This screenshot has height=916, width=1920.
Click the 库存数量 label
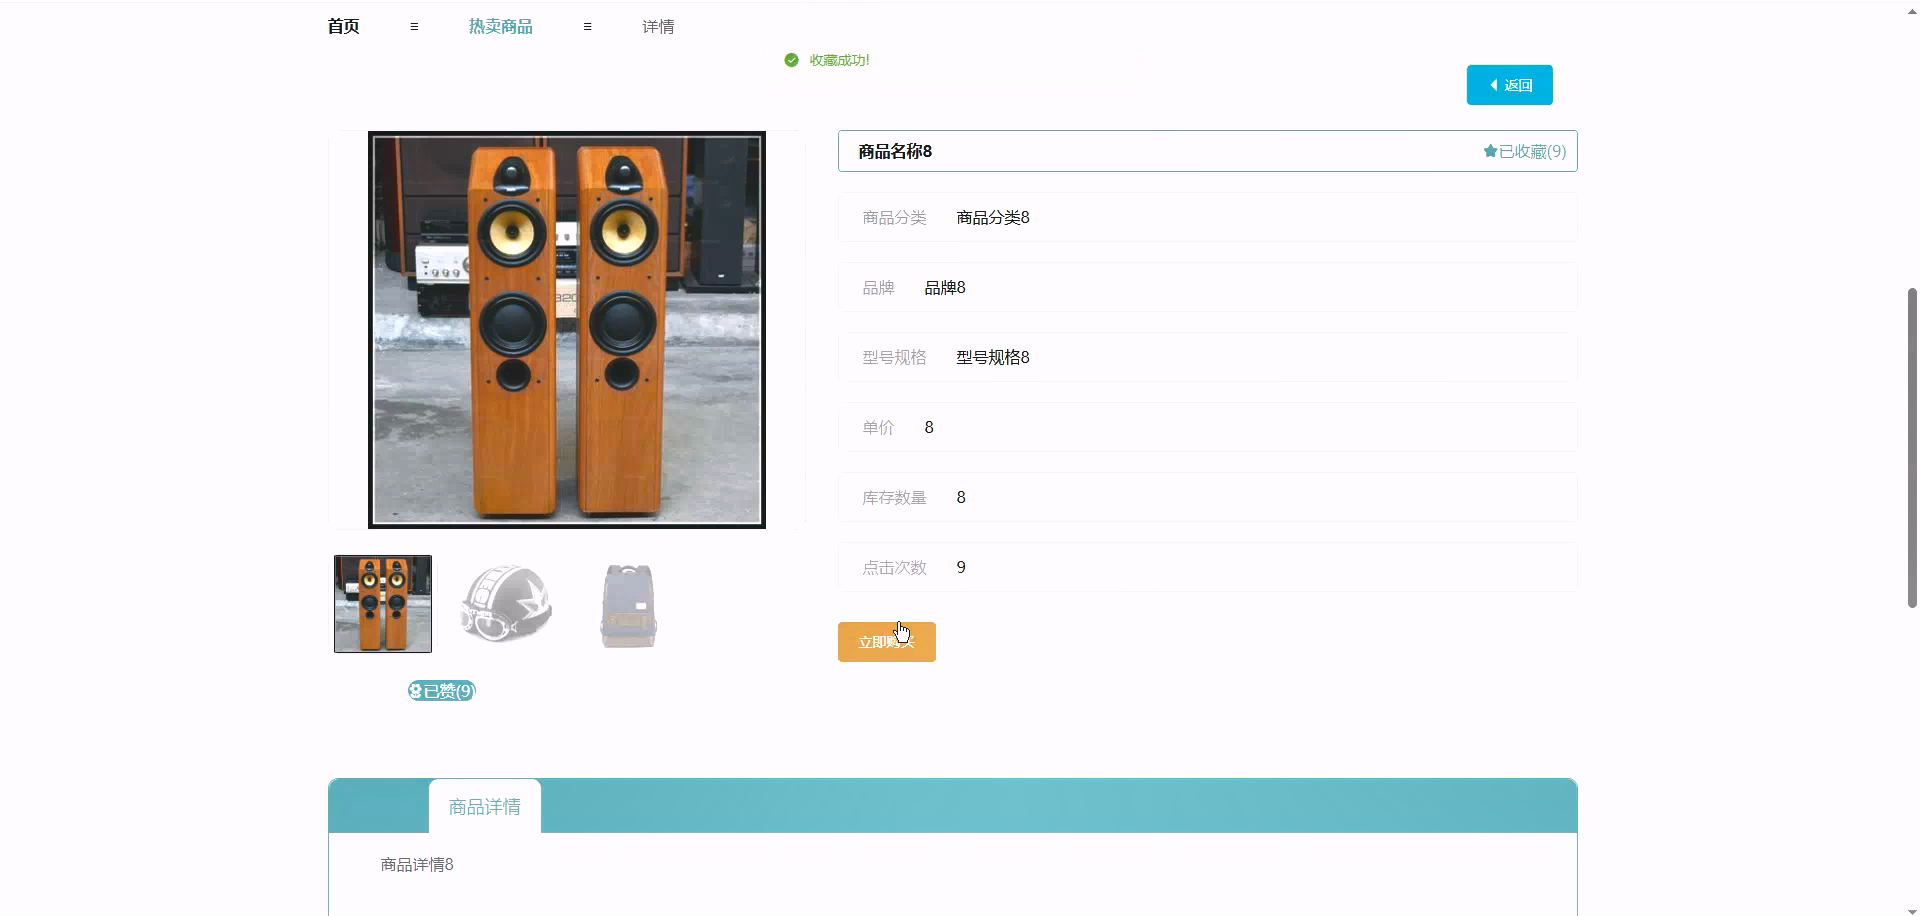tap(894, 497)
